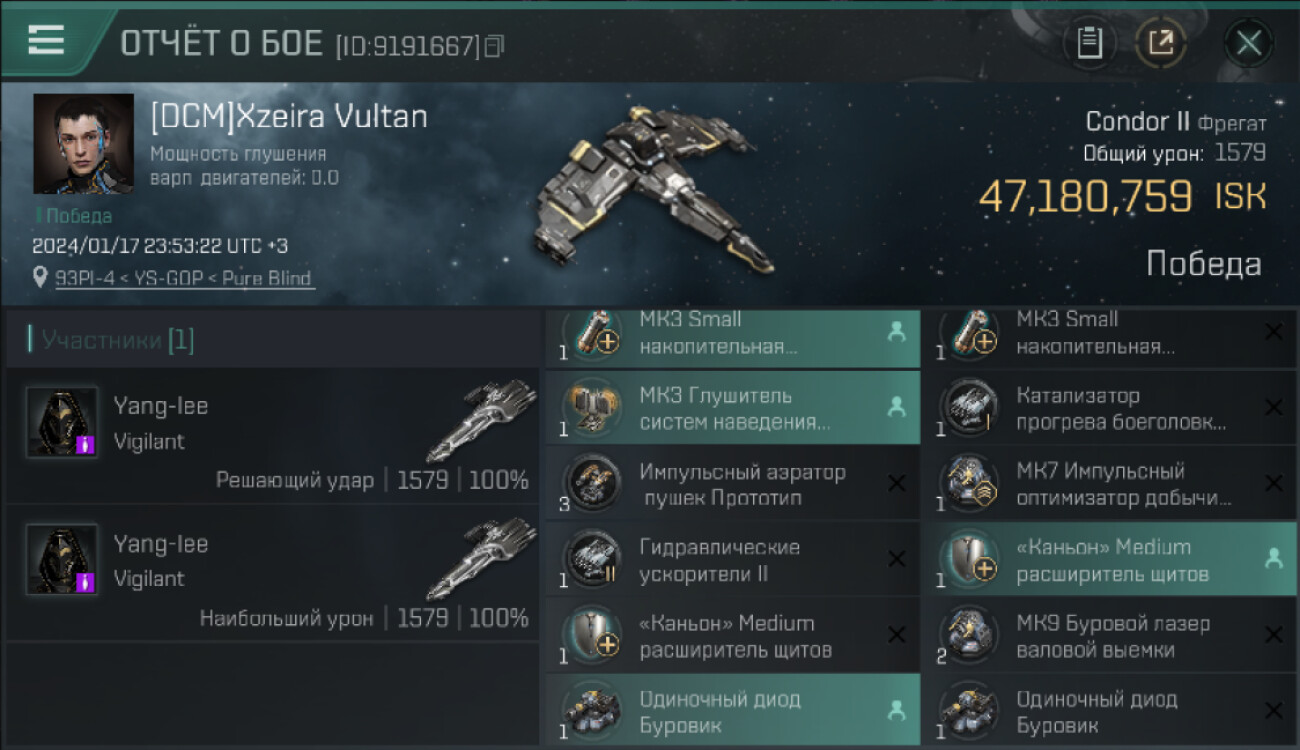Click the Катализатор прогрева боеголовок icon
This screenshot has width=1300, height=750.
tap(970, 408)
